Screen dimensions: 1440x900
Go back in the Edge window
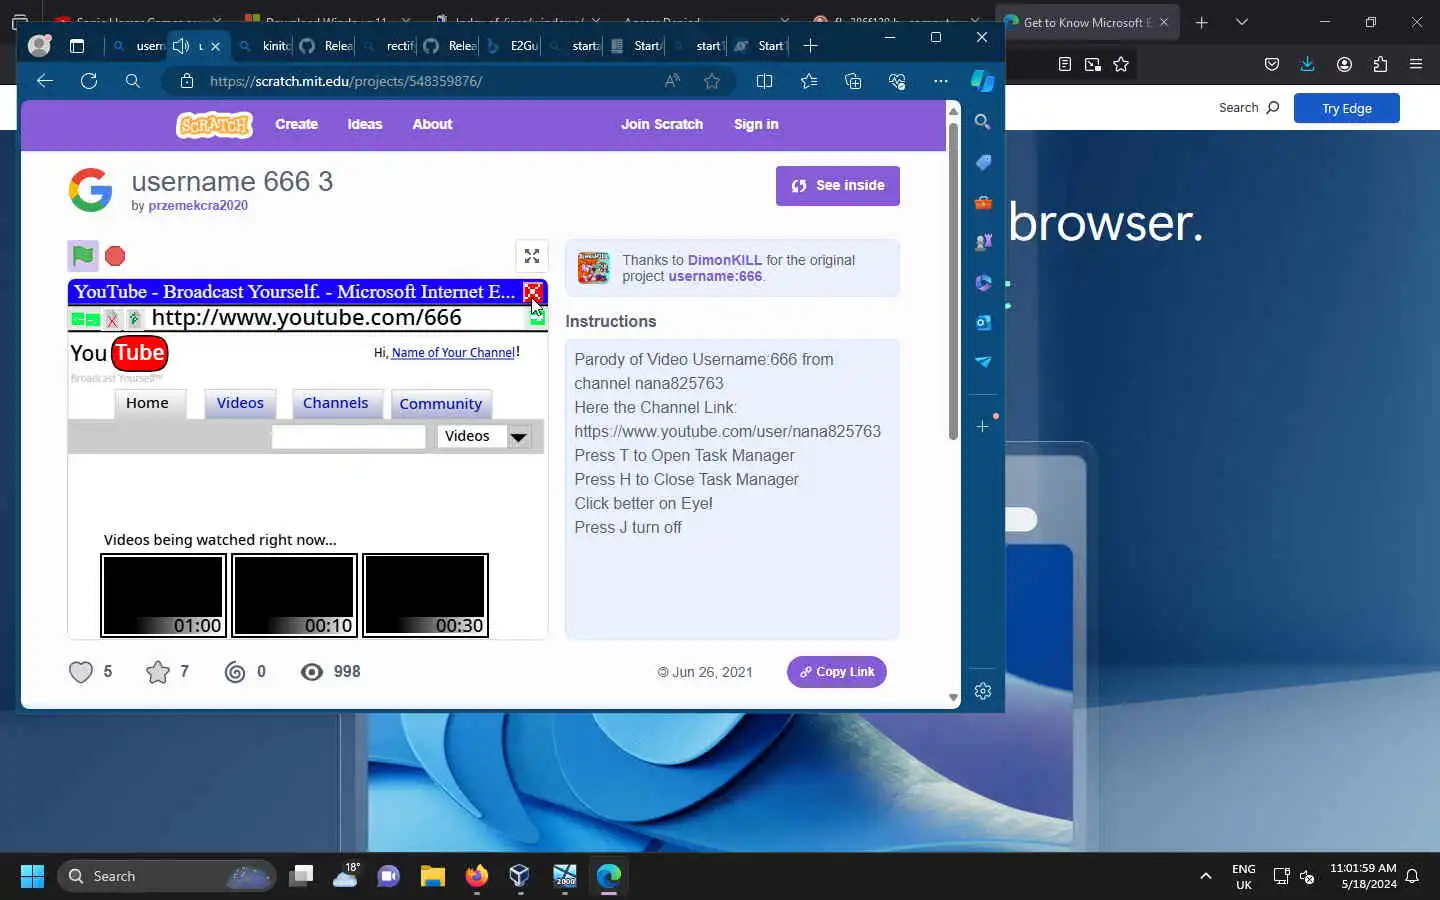(x=45, y=81)
